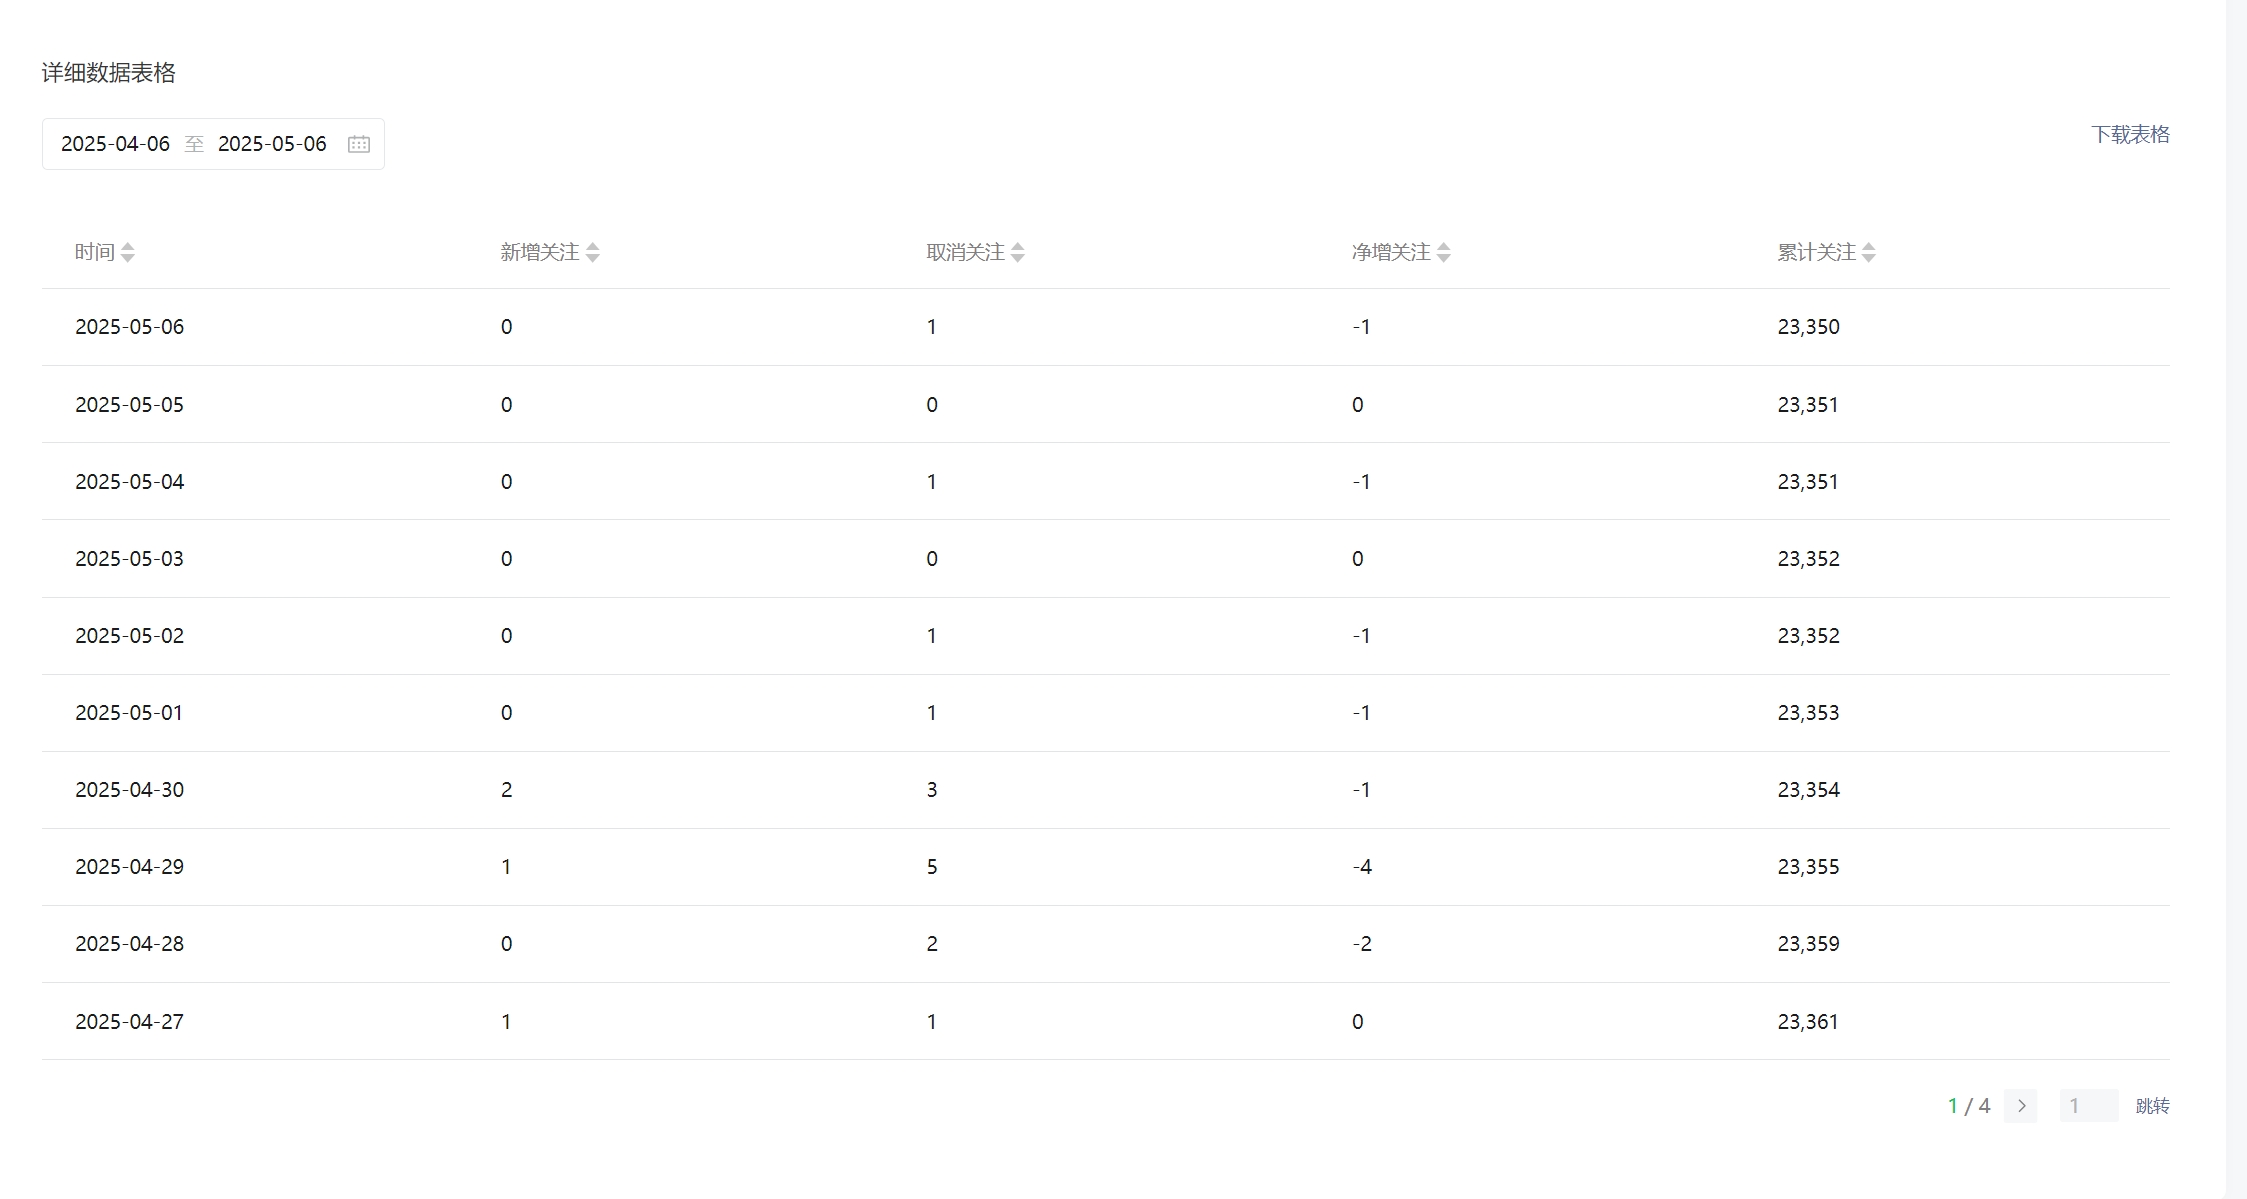Click the 累计关注 column header text

(x=1816, y=252)
